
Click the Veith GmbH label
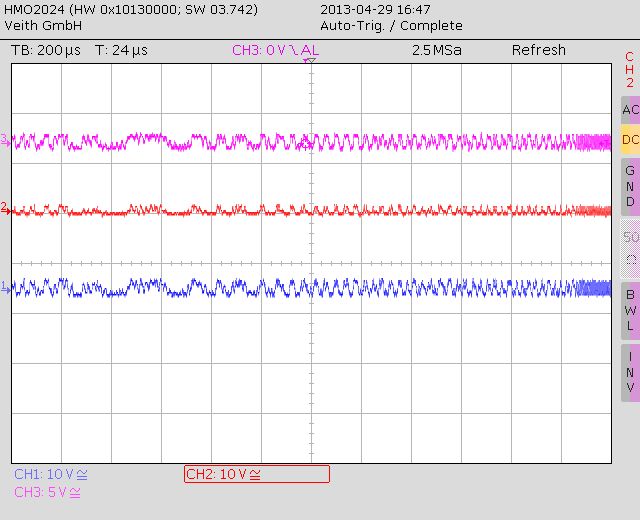pyautogui.click(x=43, y=26)
